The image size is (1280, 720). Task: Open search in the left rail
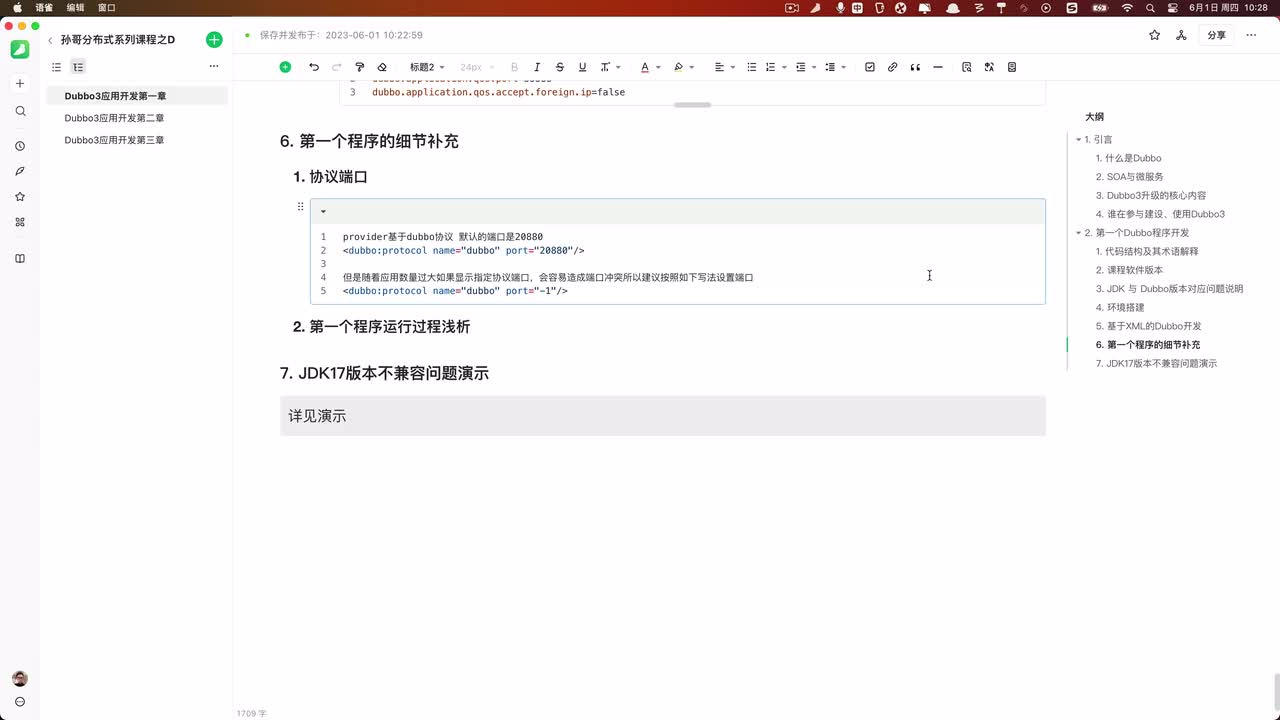20,111
